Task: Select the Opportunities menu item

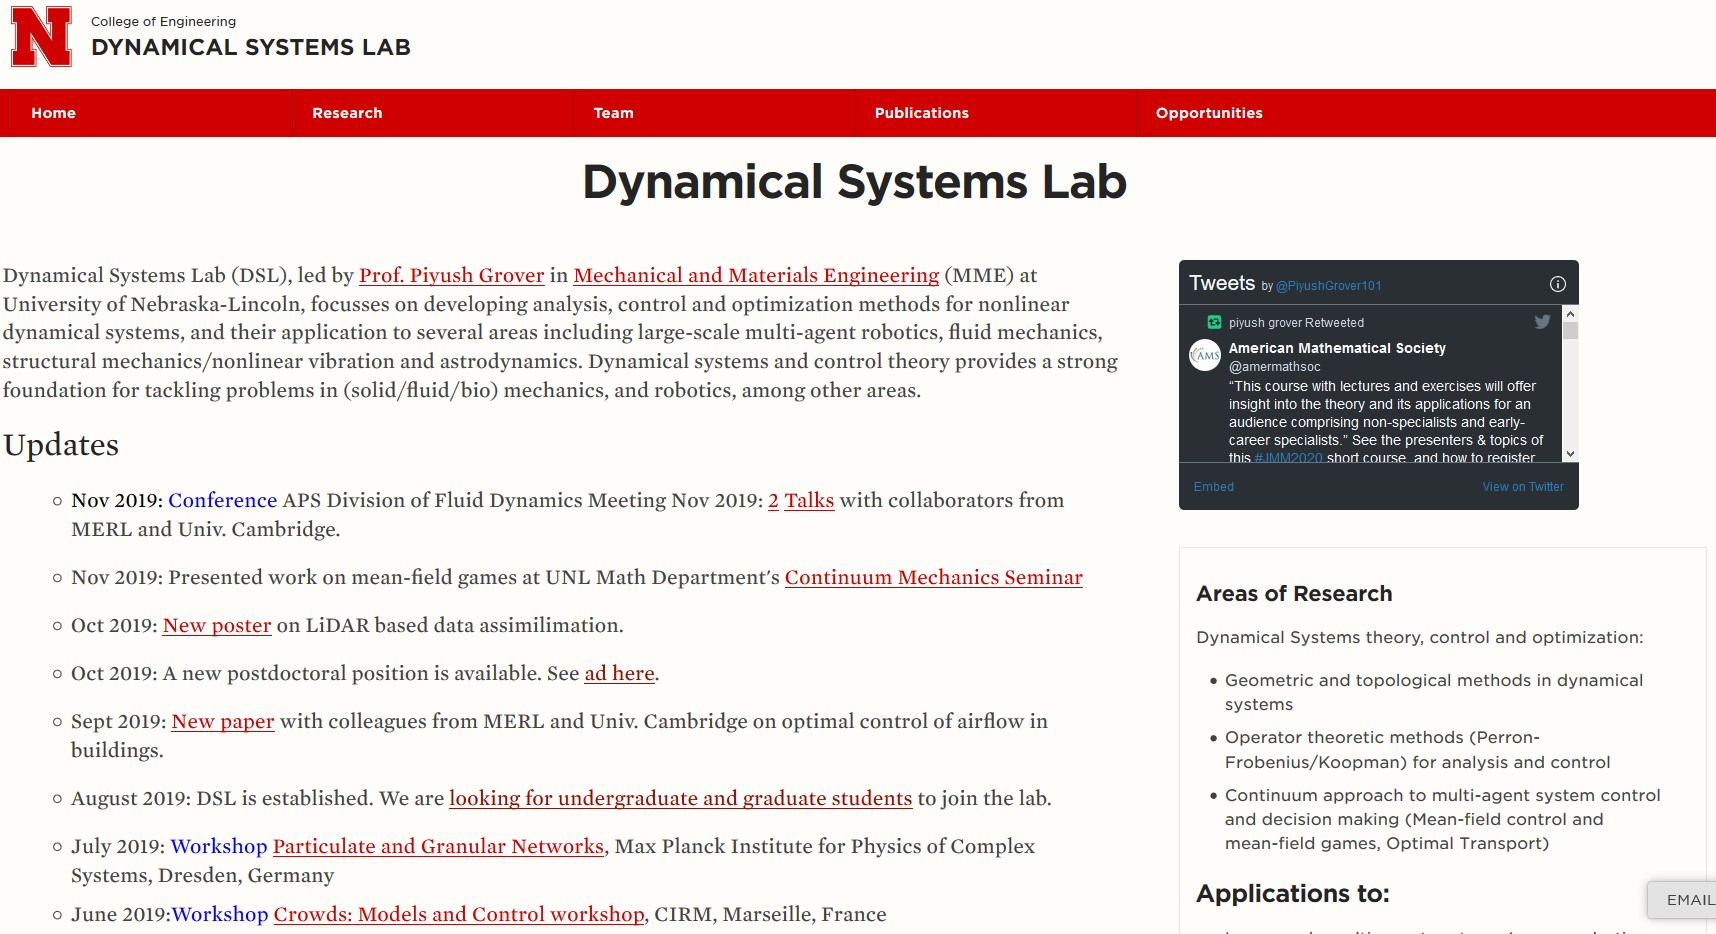Action: point(1208,113)
